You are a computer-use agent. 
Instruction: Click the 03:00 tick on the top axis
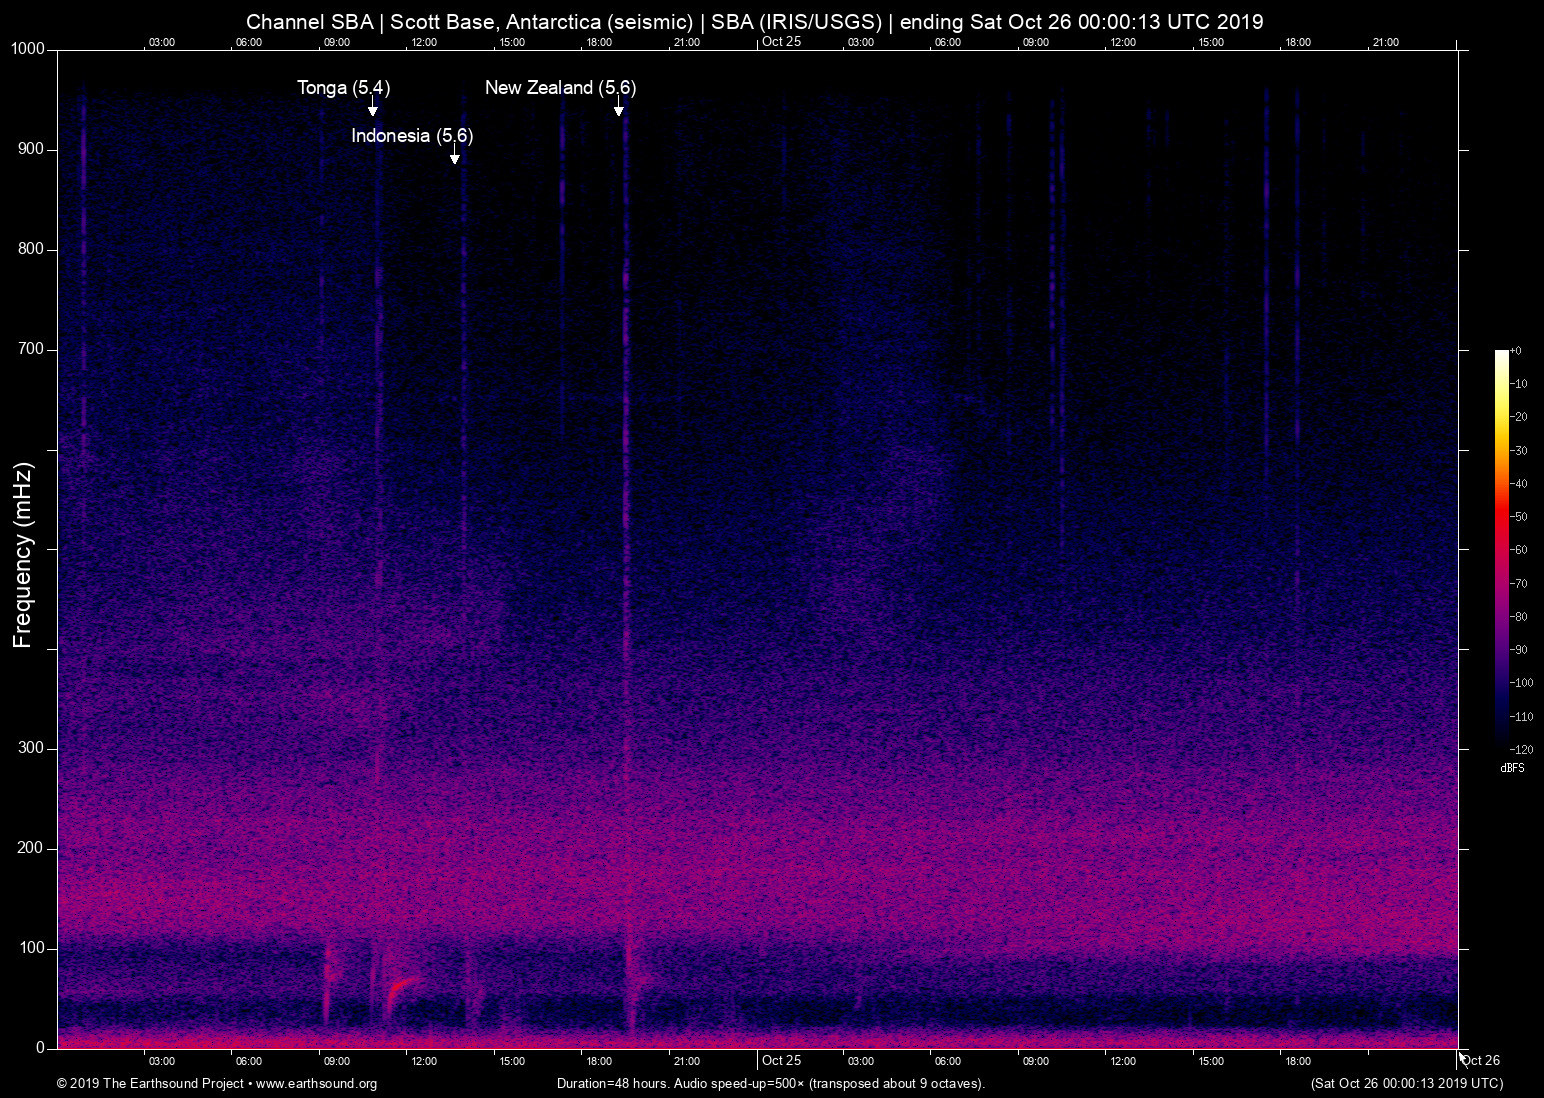tap(162, 42)
